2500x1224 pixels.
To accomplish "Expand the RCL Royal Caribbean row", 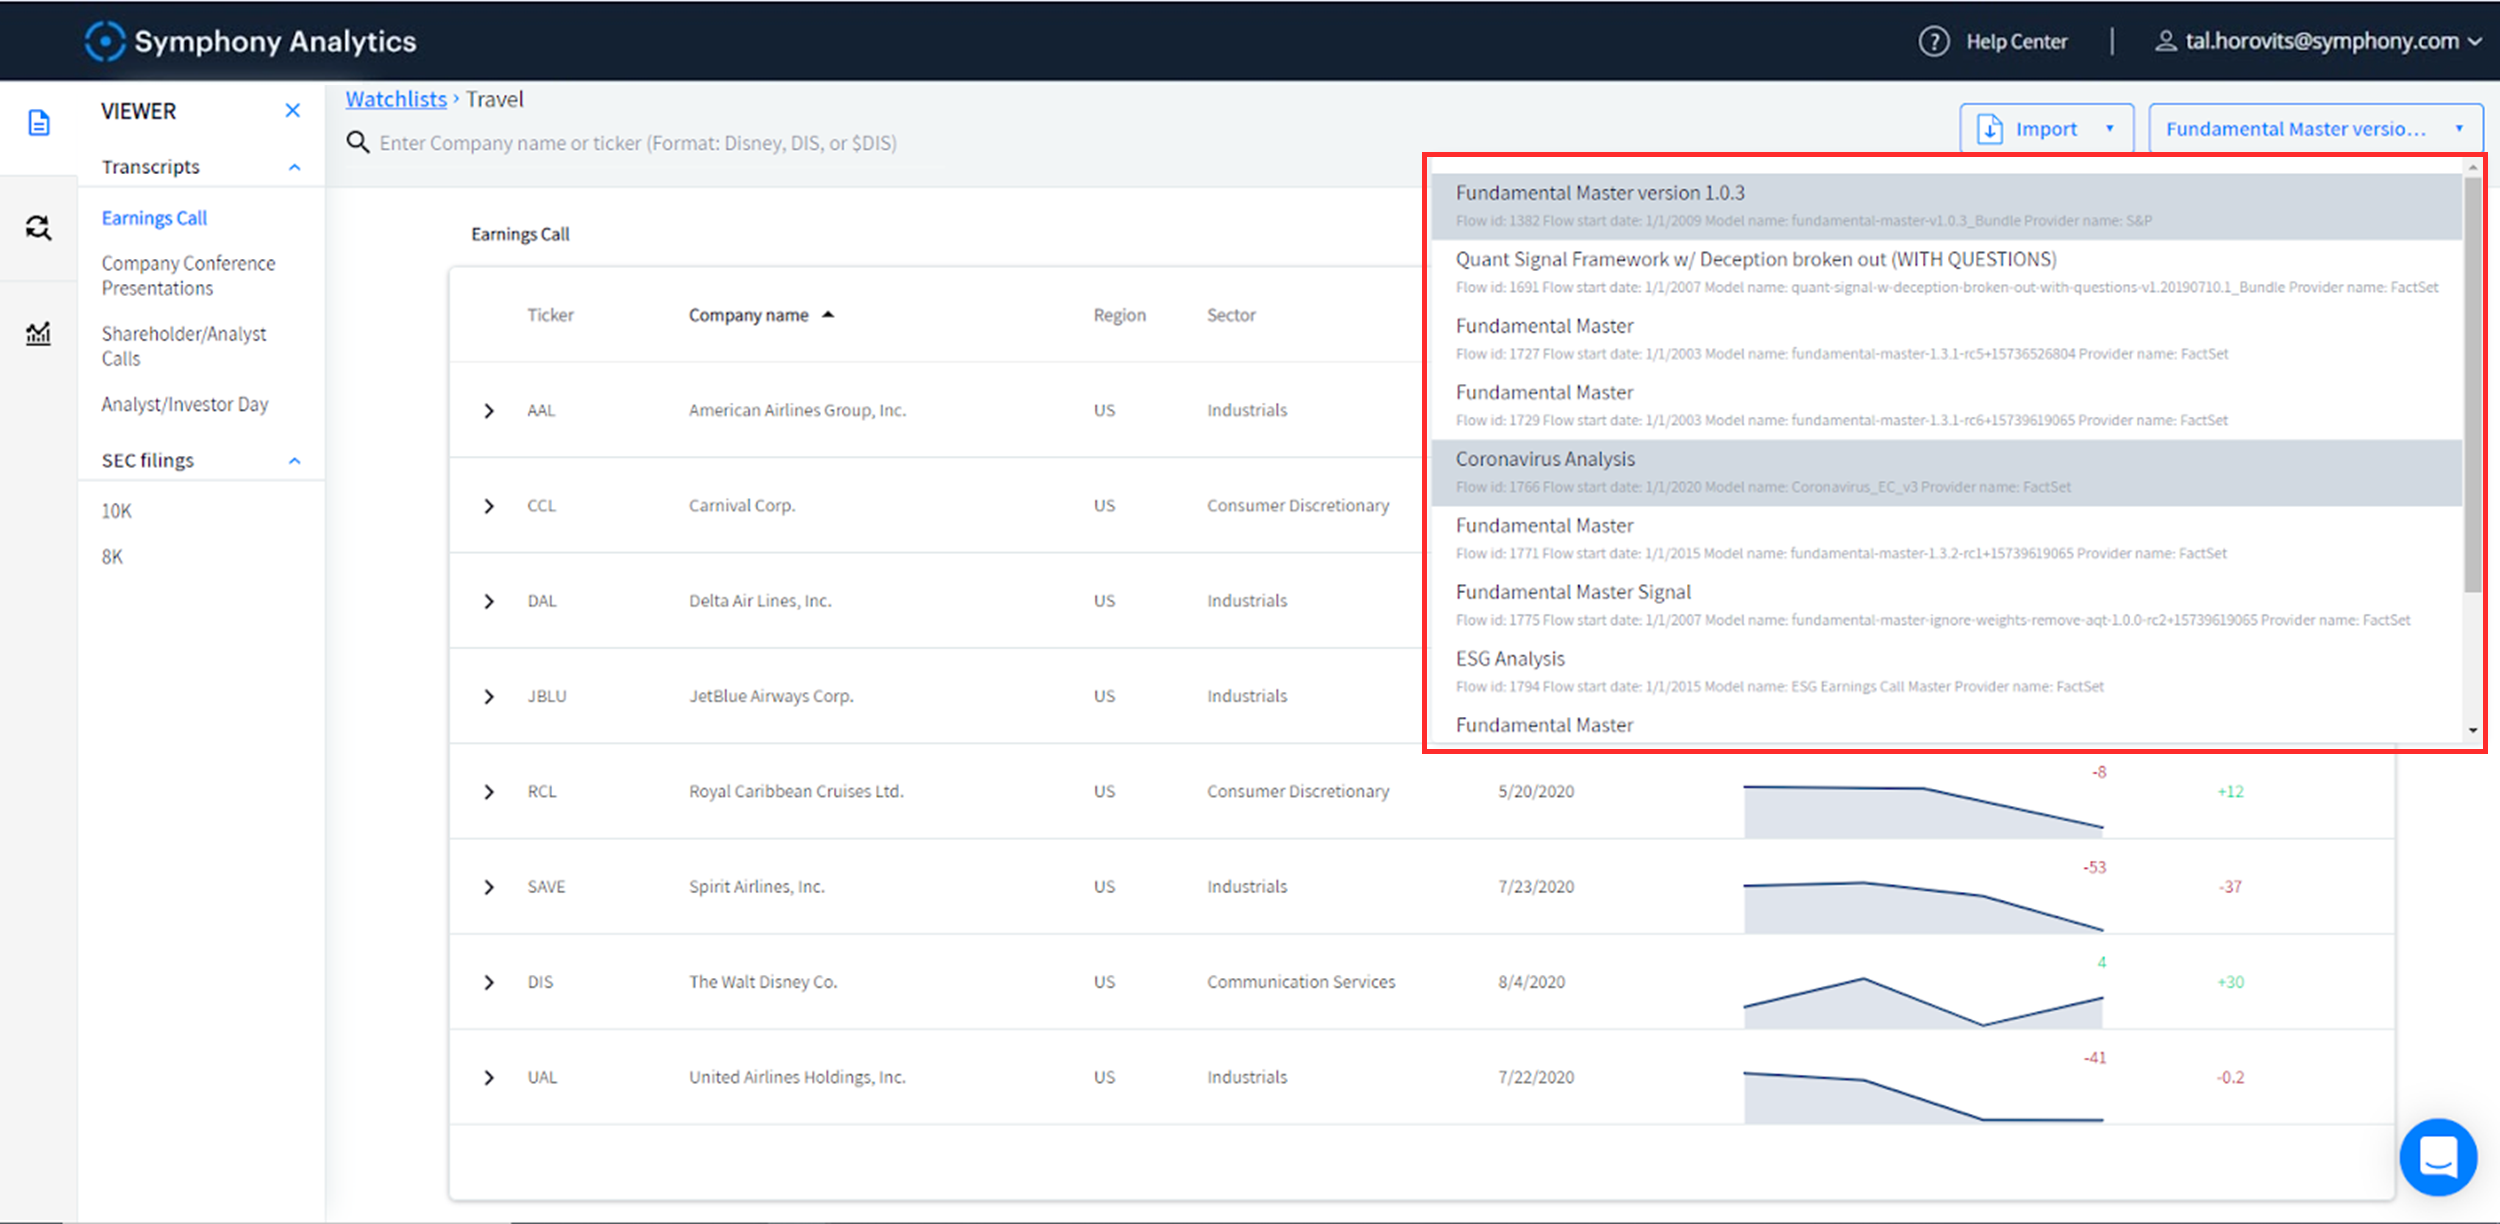I will pos(489,792).
